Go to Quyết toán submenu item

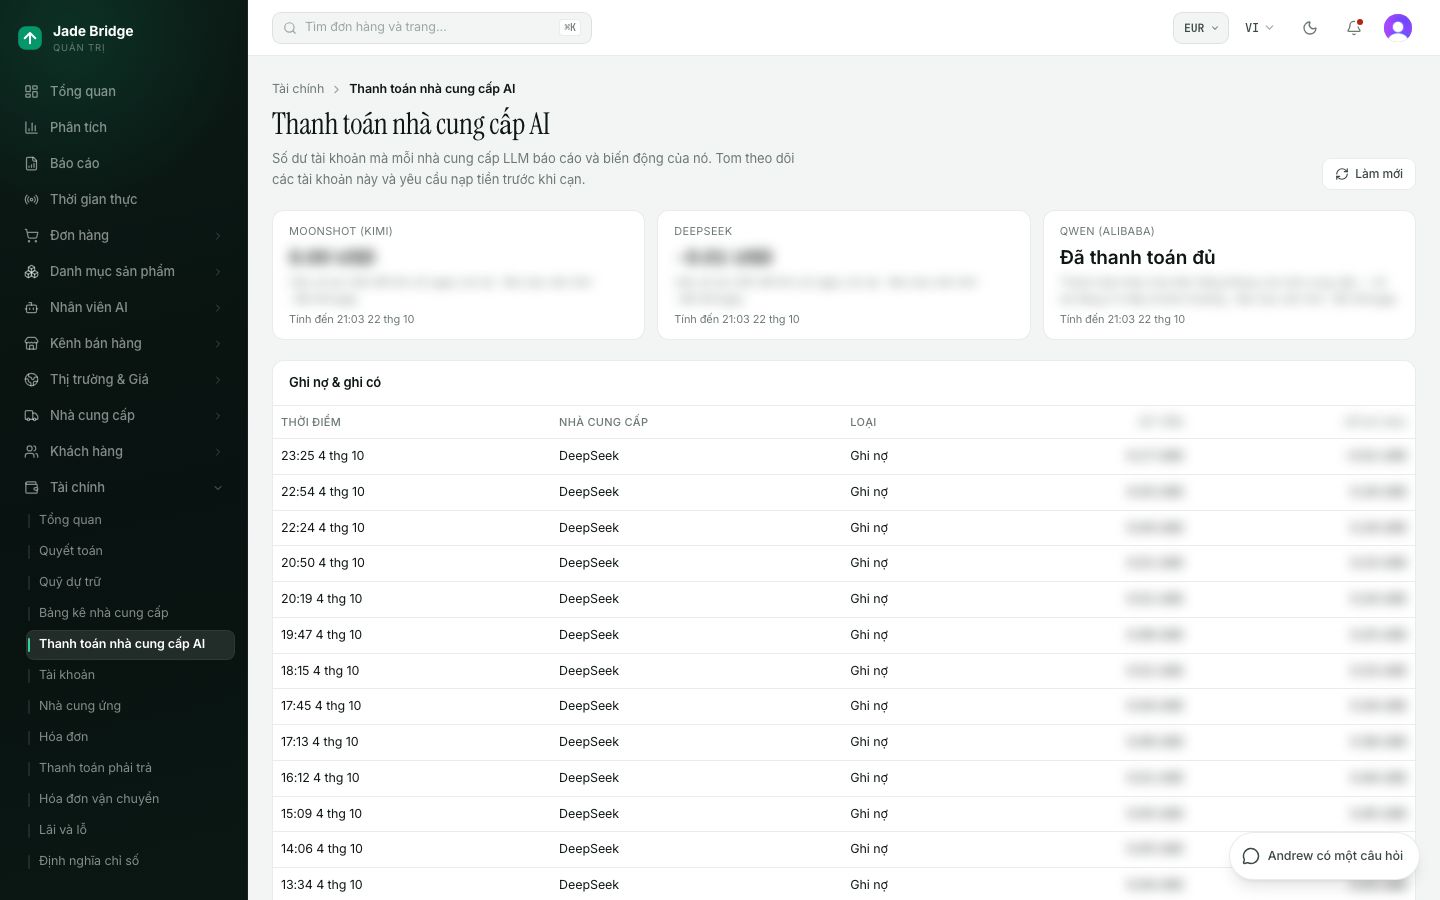(x=71, y=551)
